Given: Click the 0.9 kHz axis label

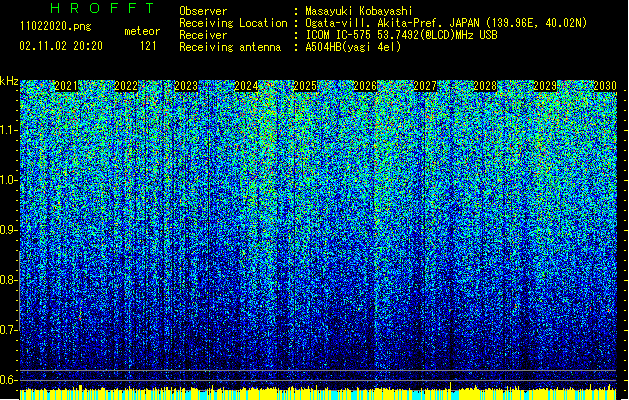Looking at the screenshot, I should (9, 230).
